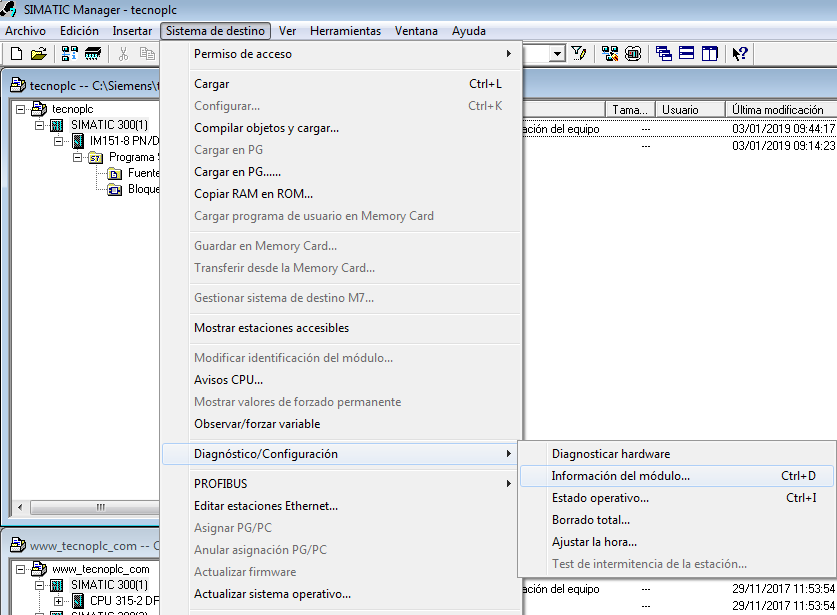Click the Bloques folder icon
This screenshot has width=837, height=615.
tap(114, 190)
